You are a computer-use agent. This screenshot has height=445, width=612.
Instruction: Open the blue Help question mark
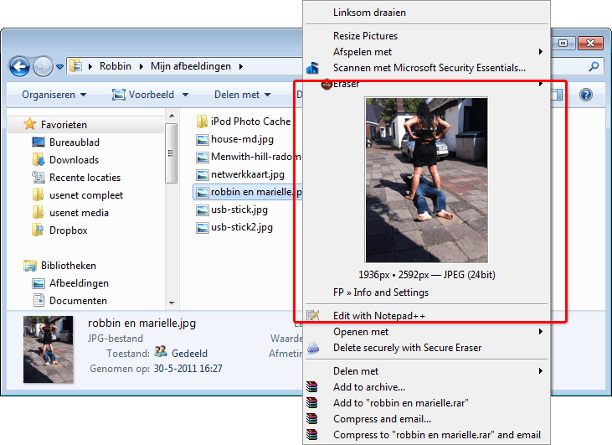point(586,95)
